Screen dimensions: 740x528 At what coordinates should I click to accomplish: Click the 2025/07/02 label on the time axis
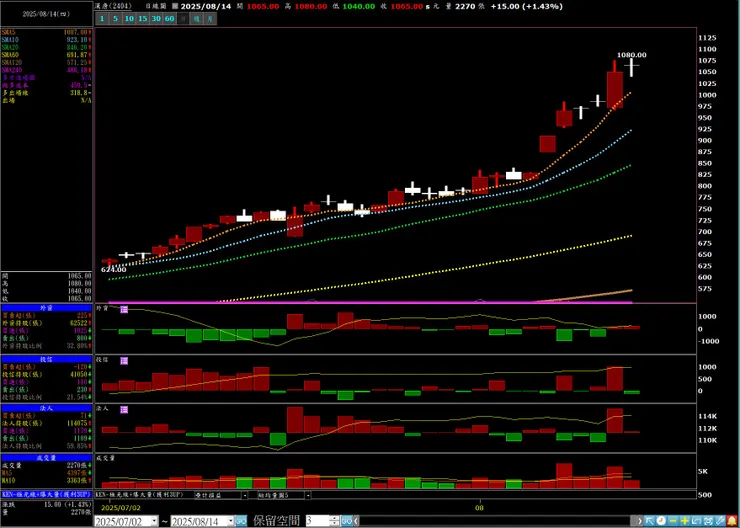(121, 508)
